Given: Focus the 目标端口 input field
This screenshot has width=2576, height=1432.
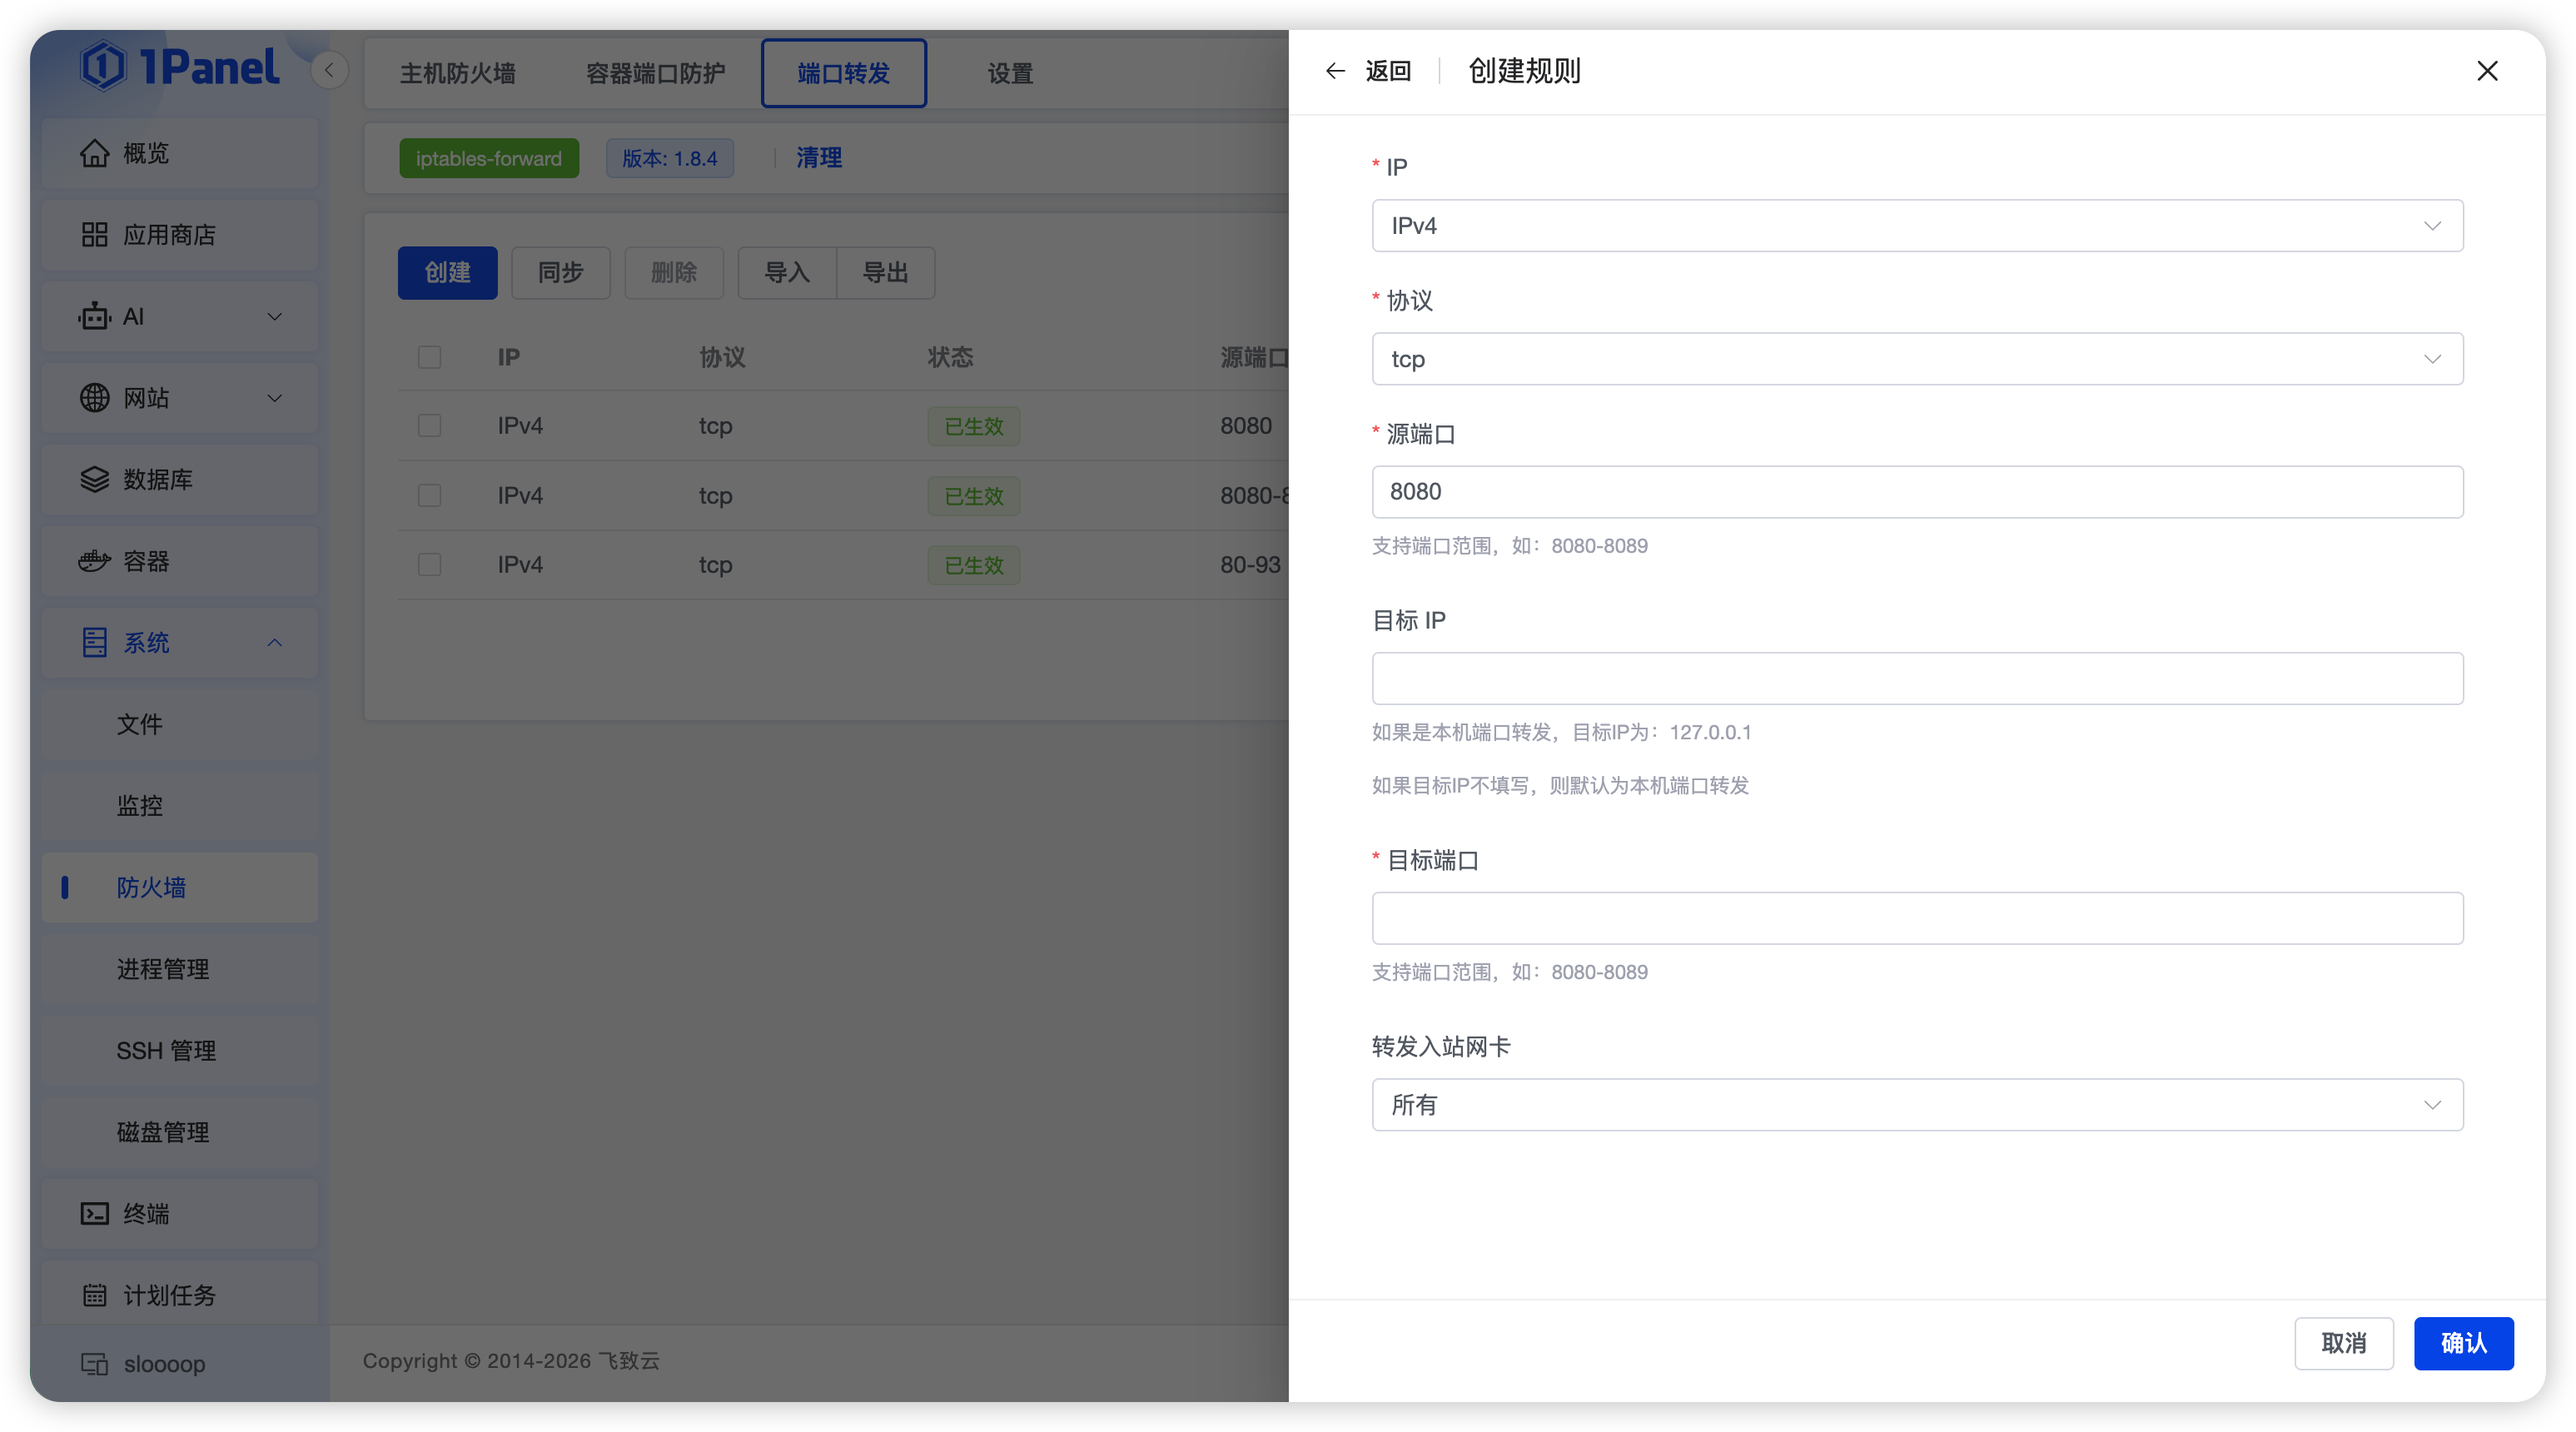Looking at the screenshot, I should coord(1917,918).
